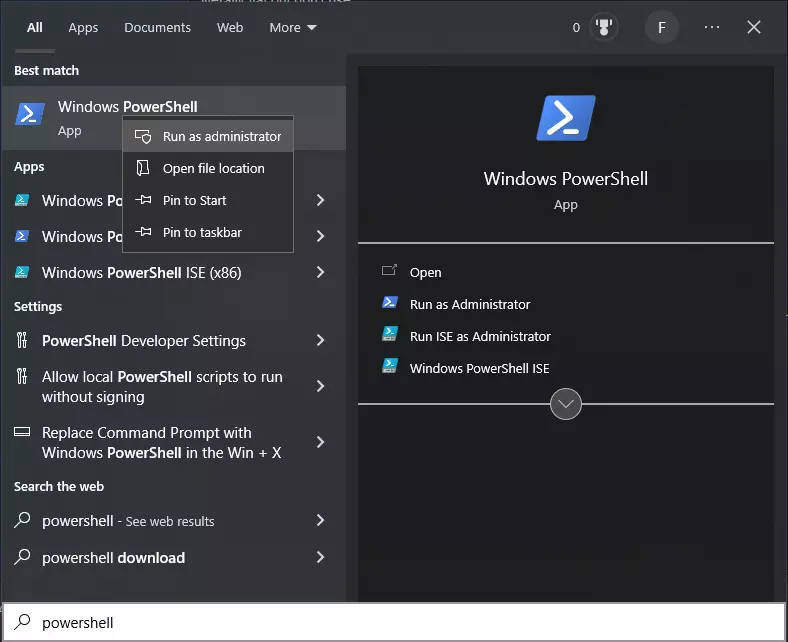This screenshot has height=642, width=788.
Task: Click the user account avatar F
Action: (x=661, y=28)
